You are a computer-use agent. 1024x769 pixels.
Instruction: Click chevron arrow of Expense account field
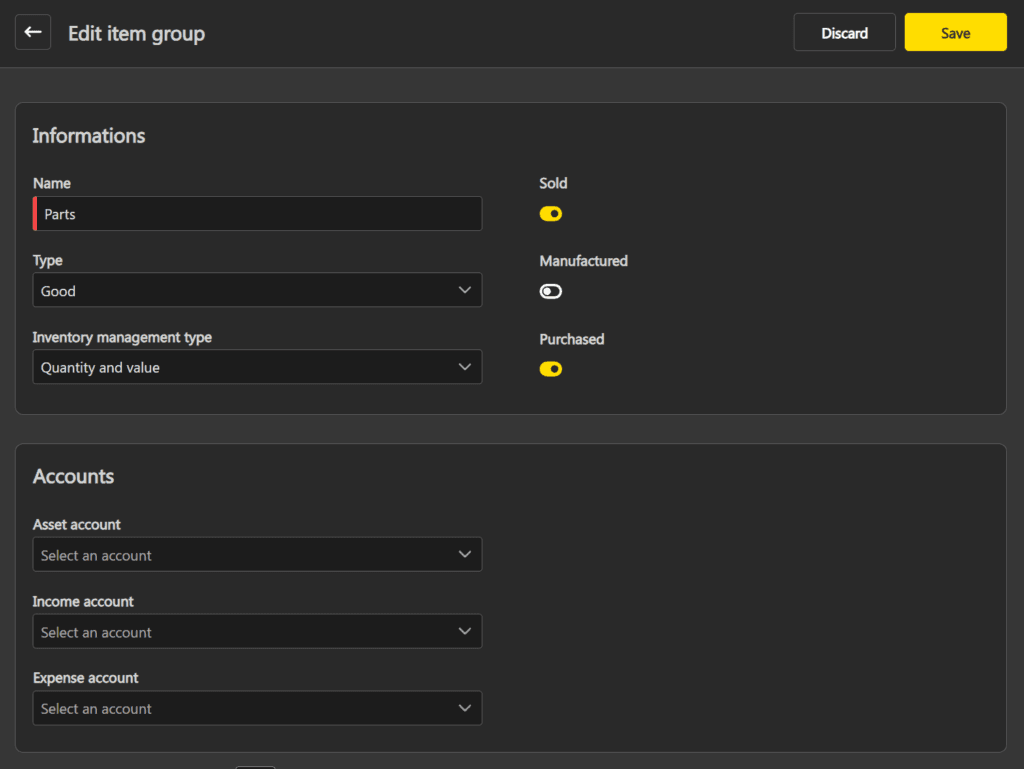[x=464, y=708]
